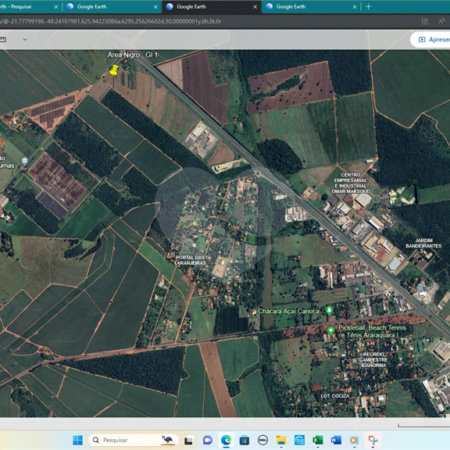Open Word from the taskbar
Image resolution: width=450 pixels, height=450 pixels.
336,440
